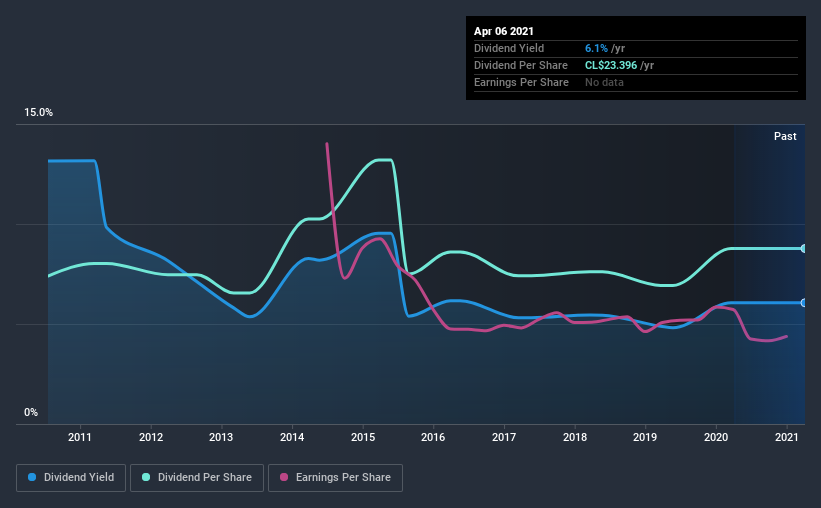Click the teal endpoint marker of Dividend Per Share line
The width and height of the screenshot is (821, 508).
pos(803,248)
